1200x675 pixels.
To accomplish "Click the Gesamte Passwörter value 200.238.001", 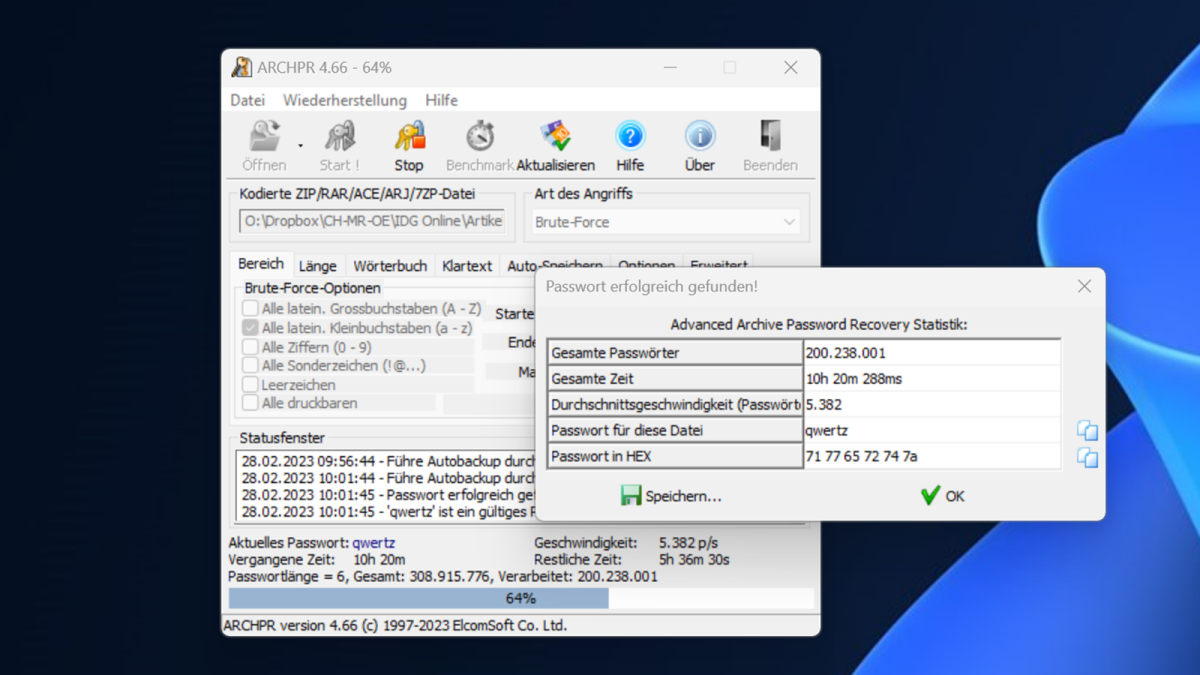I will click(932, 353).
